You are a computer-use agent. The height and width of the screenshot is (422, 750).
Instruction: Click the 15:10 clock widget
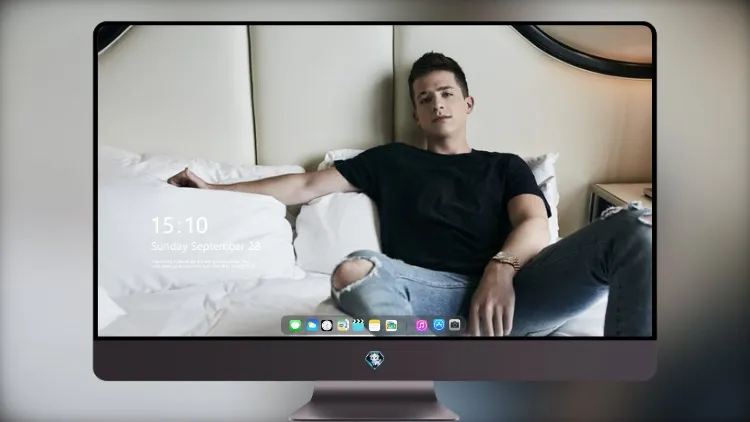point(179,225)
